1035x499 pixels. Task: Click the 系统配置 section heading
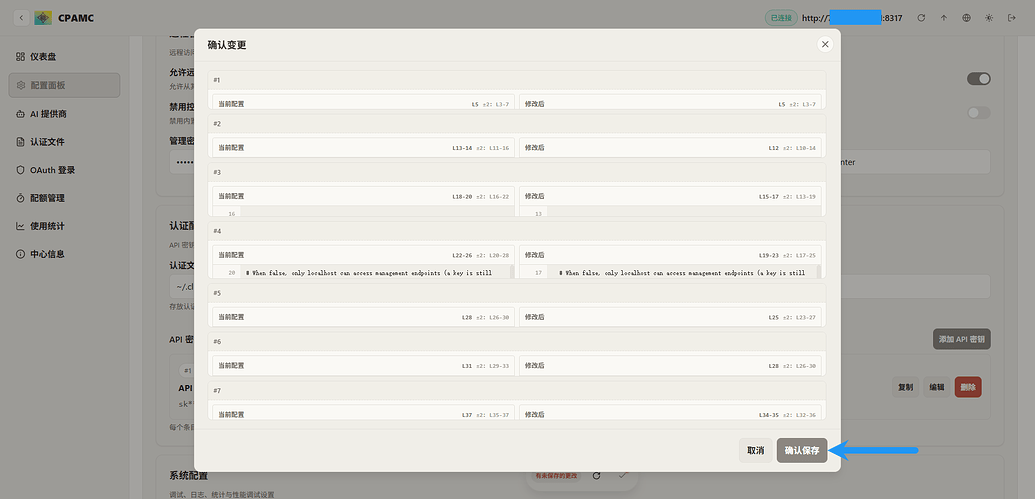tap(189, 475)
